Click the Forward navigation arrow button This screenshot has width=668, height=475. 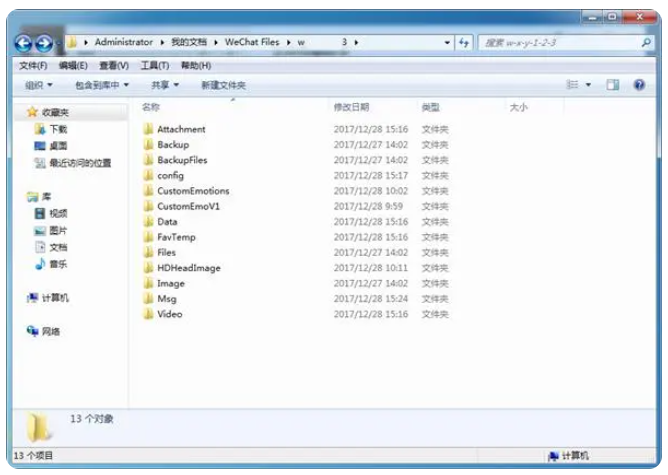click(44, 43)
